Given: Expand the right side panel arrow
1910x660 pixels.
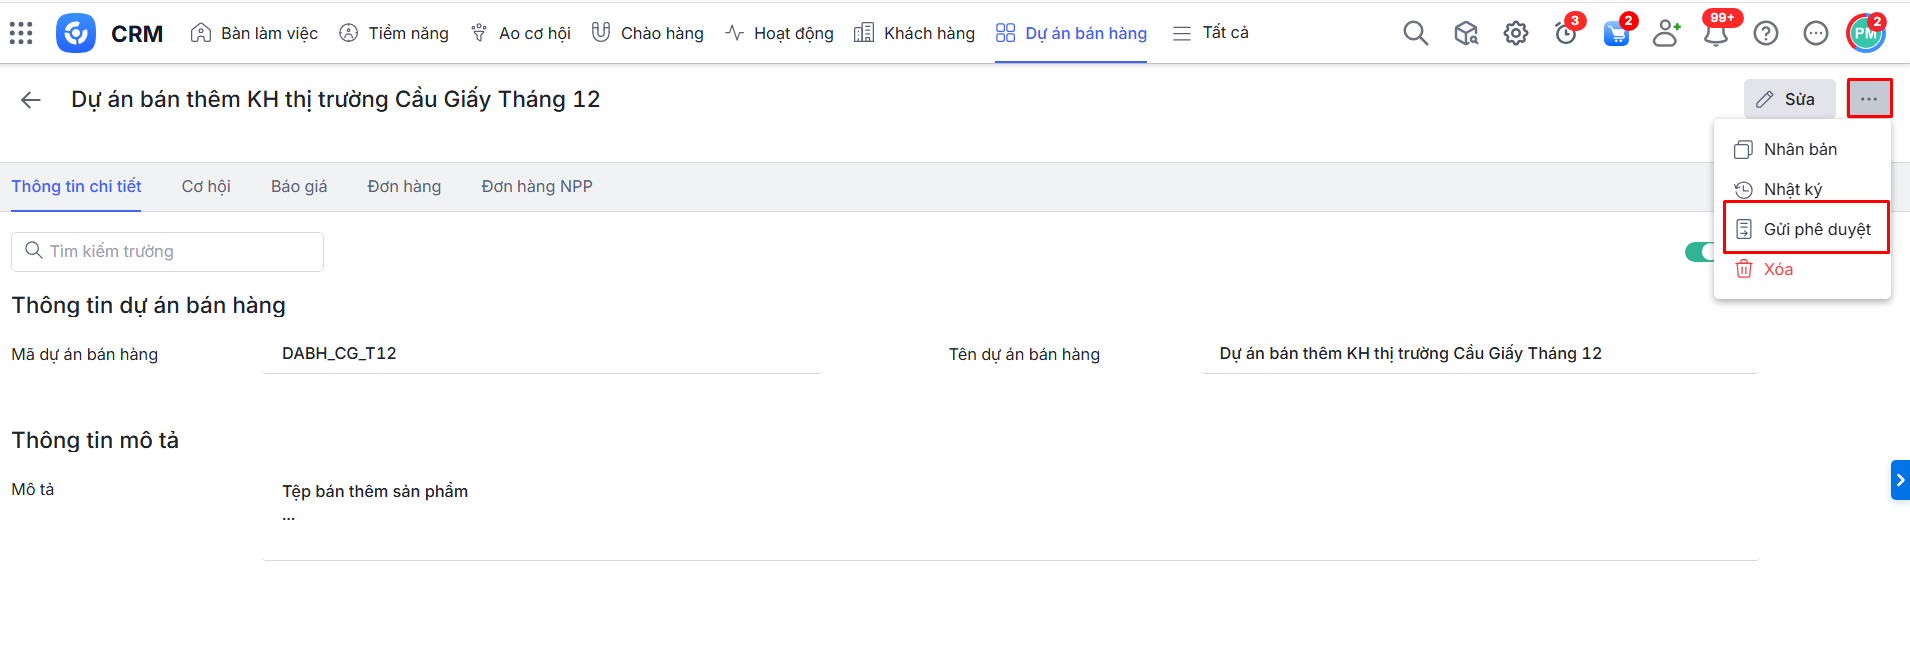Looking at the screenshot, I should click(x=1900, y=480).
